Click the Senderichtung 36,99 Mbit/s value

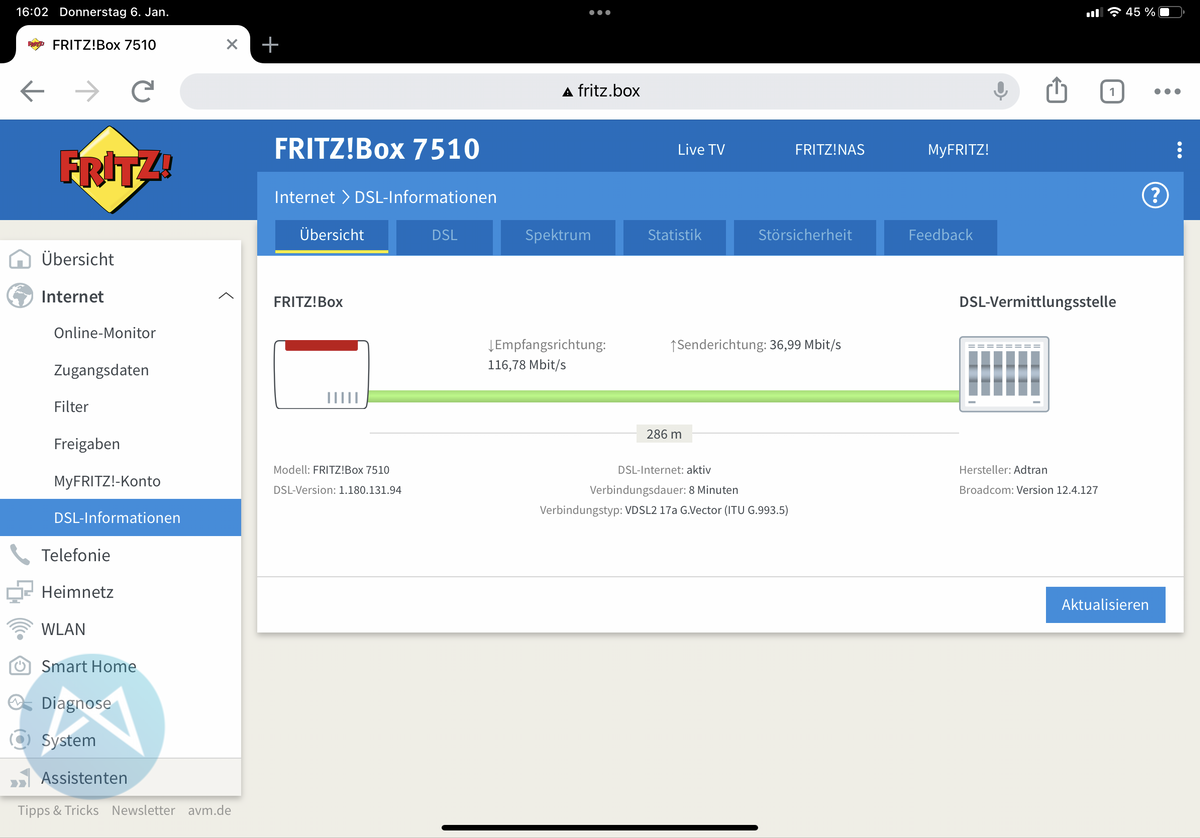click(755, 345)
